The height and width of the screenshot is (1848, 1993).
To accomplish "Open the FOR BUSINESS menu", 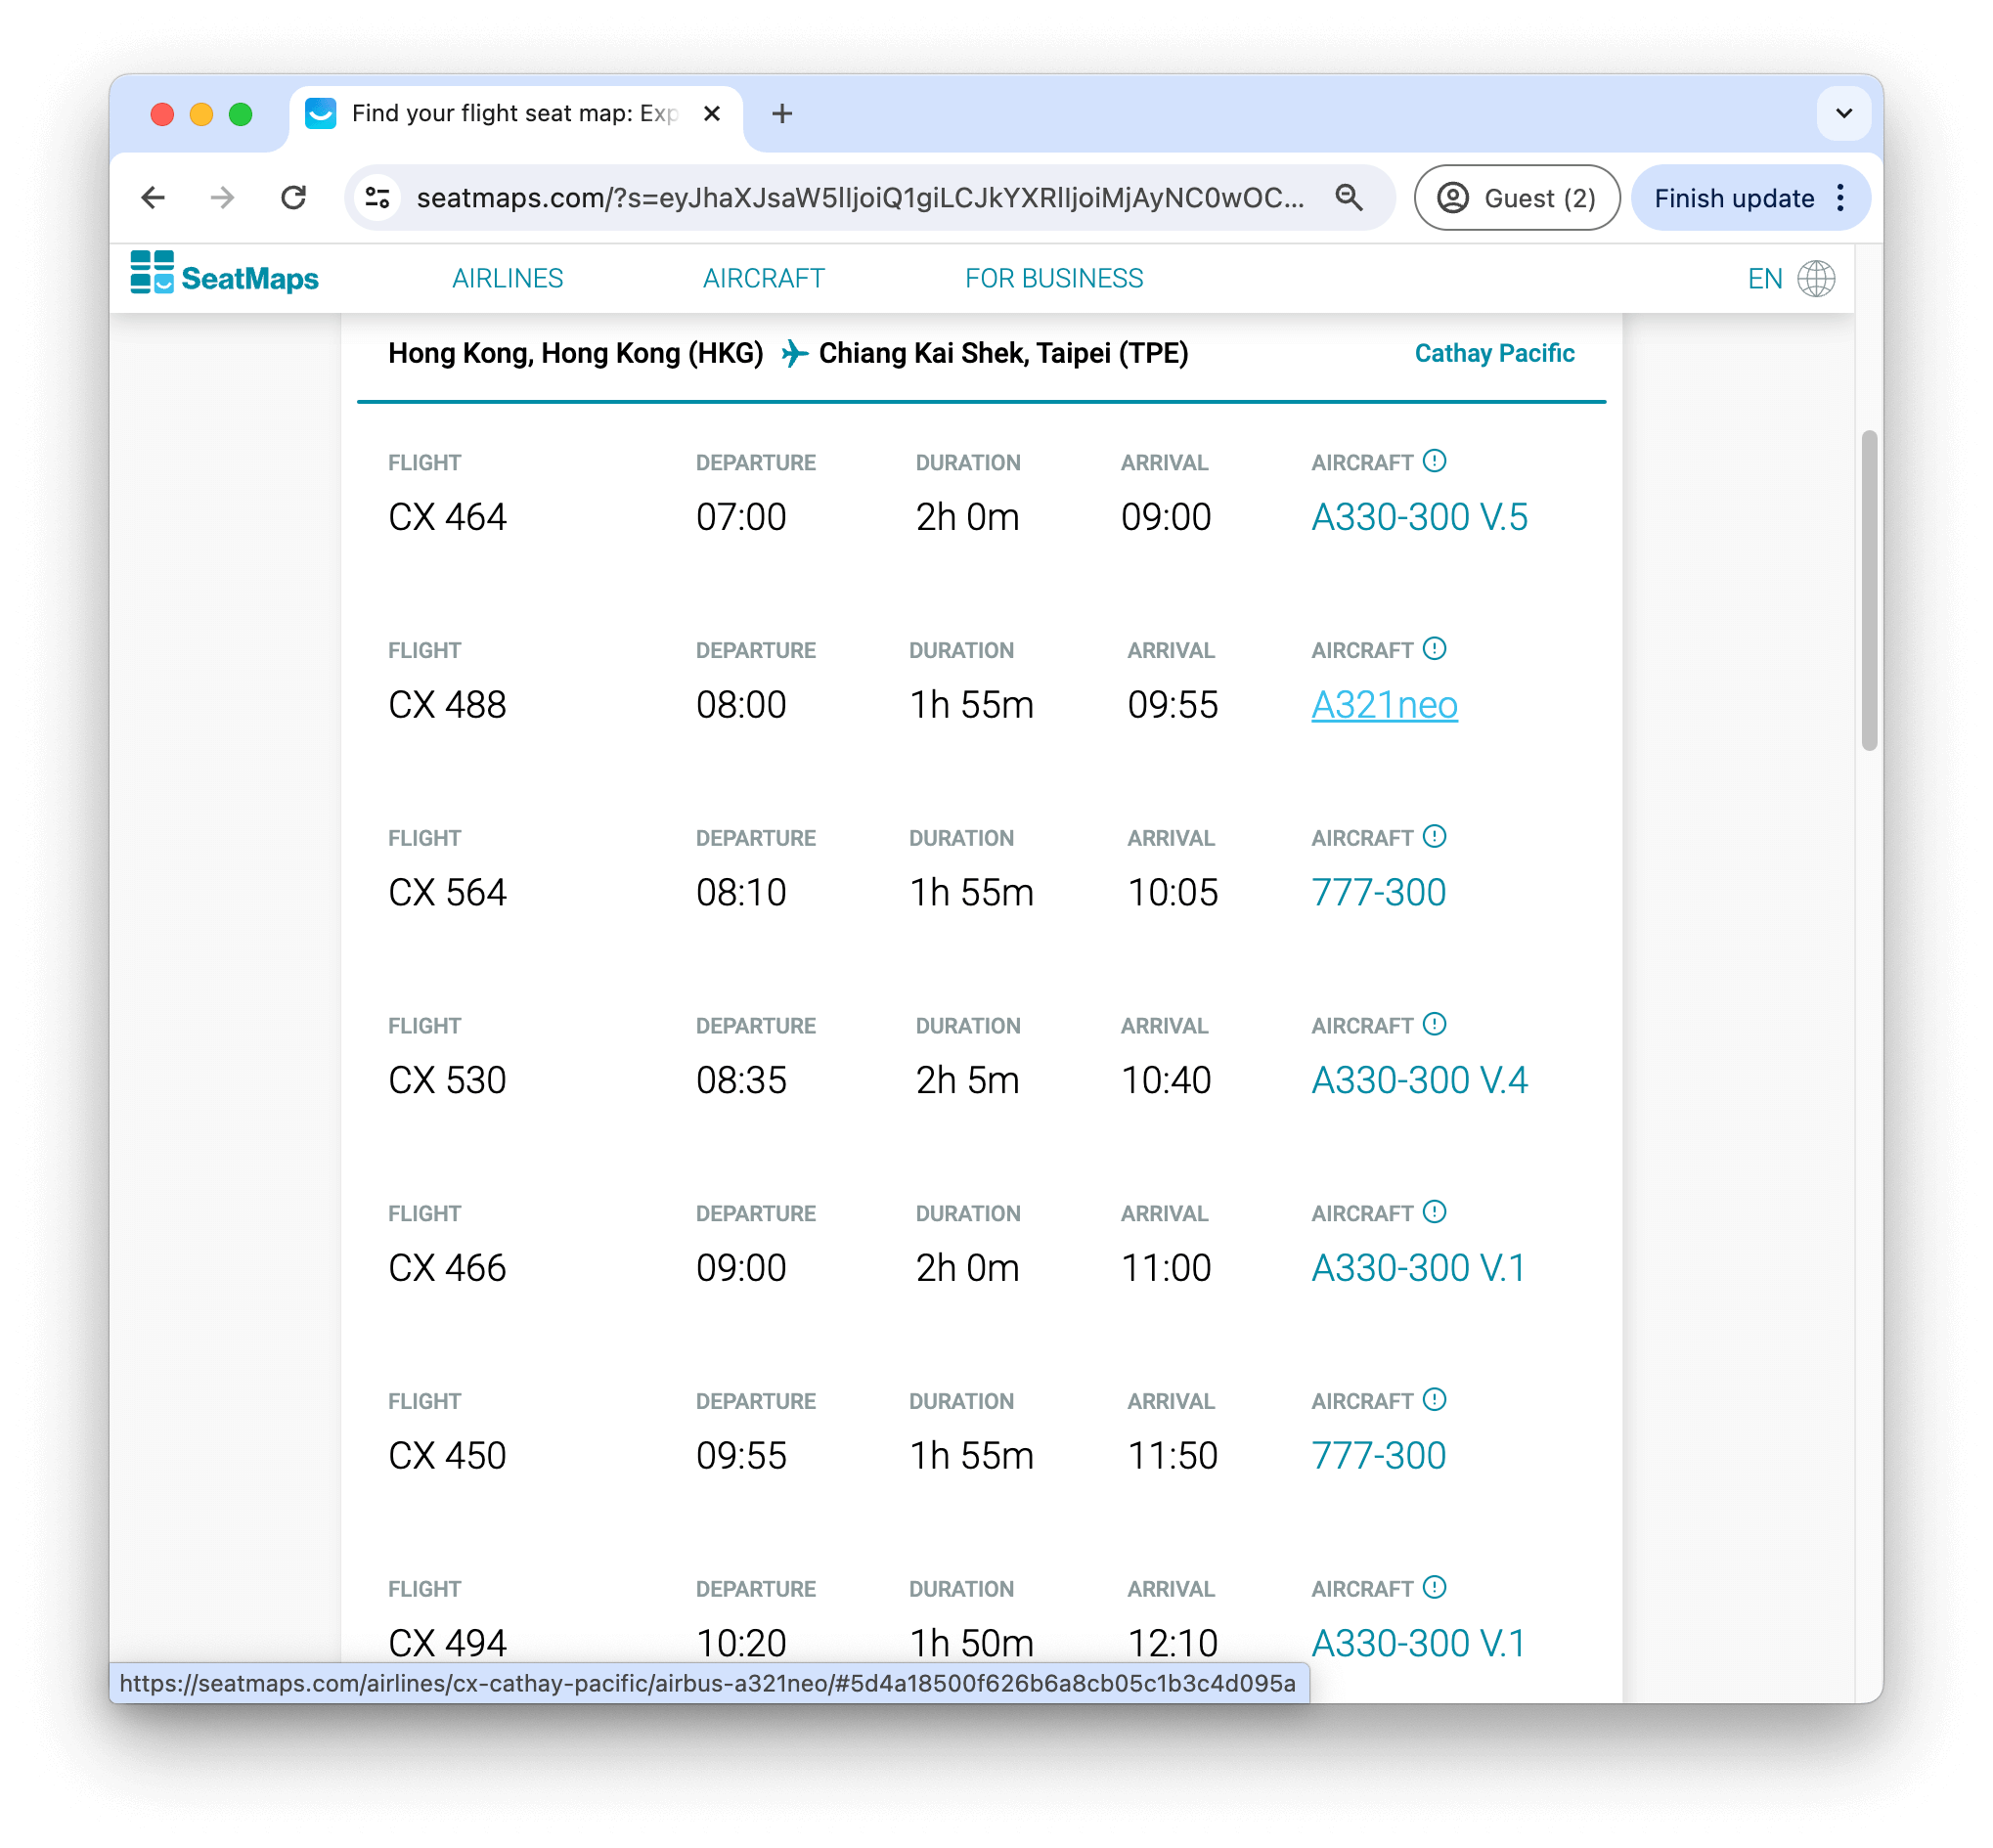I will pyautogui.click(x=1053, y=278).
